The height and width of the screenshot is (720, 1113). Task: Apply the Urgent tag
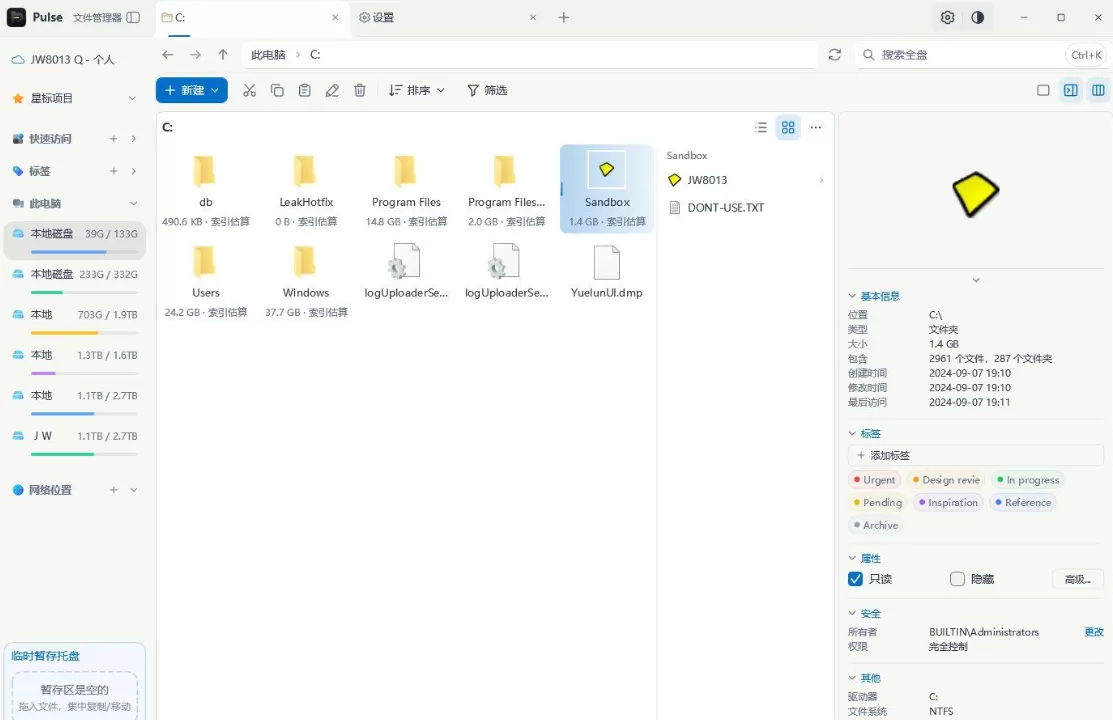point(874,480)
